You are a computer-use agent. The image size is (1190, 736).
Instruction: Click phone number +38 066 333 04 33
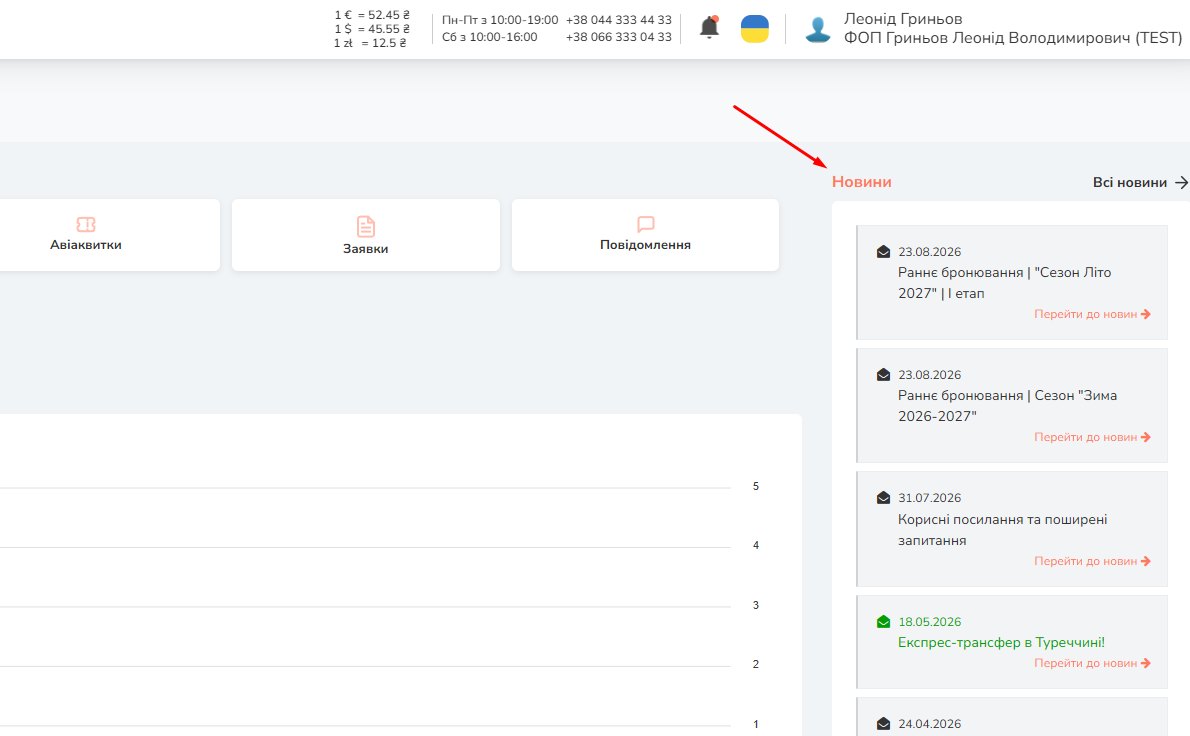click(x=619, y=36)
